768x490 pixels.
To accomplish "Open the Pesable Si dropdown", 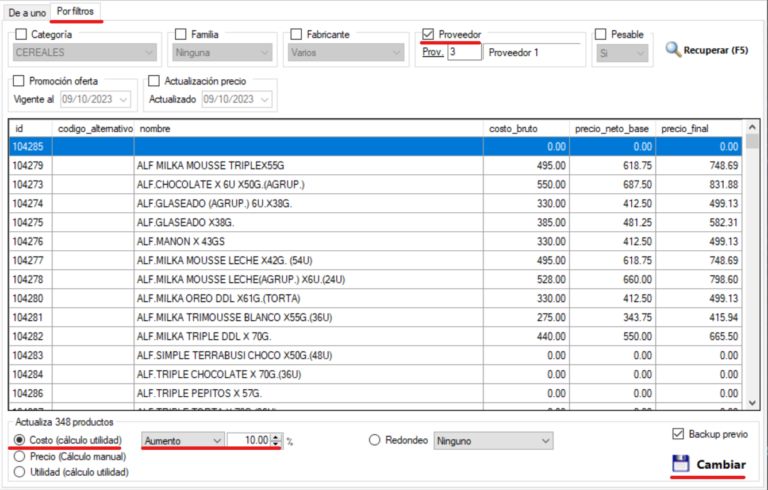I will pos(622,53).
